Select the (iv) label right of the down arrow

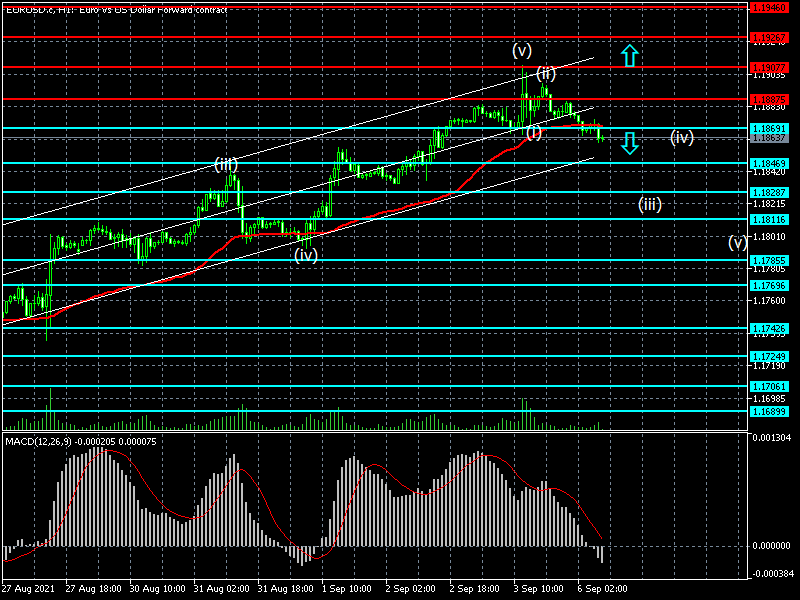pos(682,137)
